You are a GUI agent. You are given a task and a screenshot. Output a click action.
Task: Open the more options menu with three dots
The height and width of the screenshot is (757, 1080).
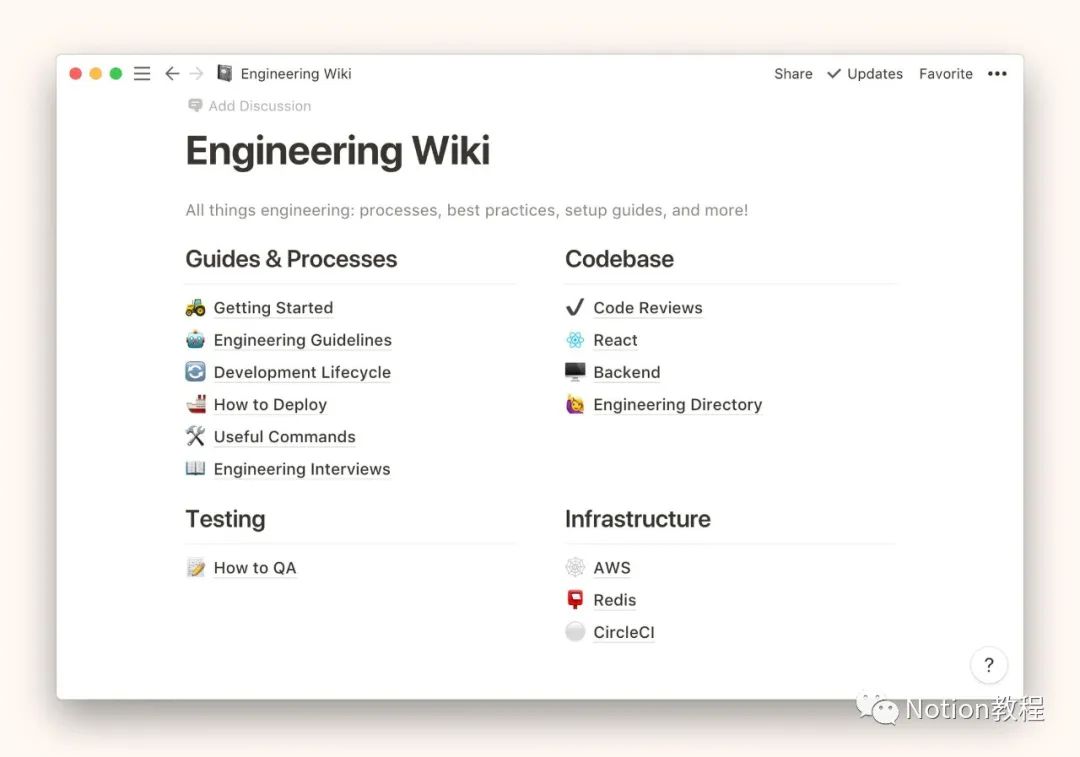[x=997, y=73]
